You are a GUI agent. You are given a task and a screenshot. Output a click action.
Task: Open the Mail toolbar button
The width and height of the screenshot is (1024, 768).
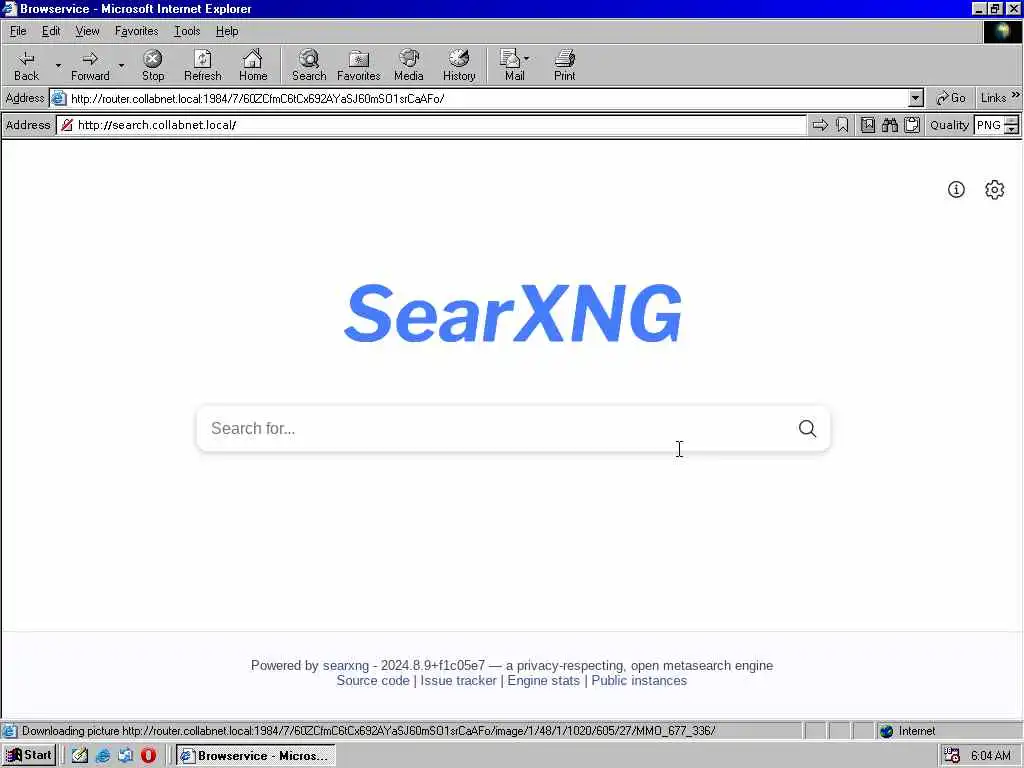coord(512,66)
